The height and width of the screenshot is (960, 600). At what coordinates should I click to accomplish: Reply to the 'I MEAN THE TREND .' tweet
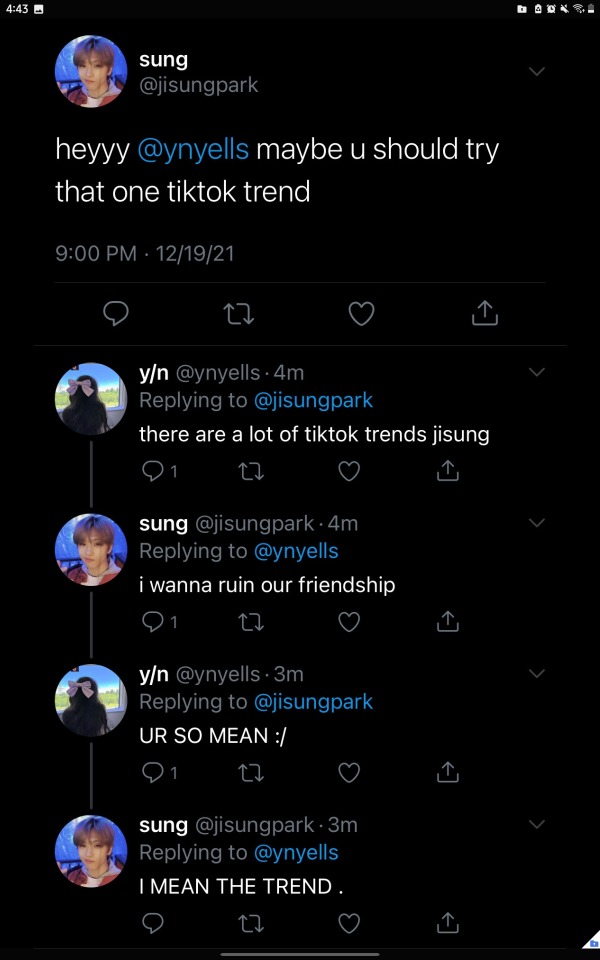(x=153, y=923)
